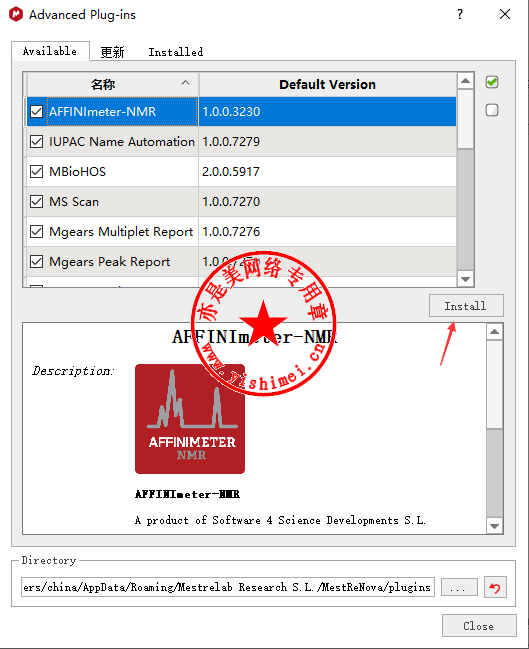Open the help question mark button
Viewport: 529px width, 649px height.
(x=460, y=14)
